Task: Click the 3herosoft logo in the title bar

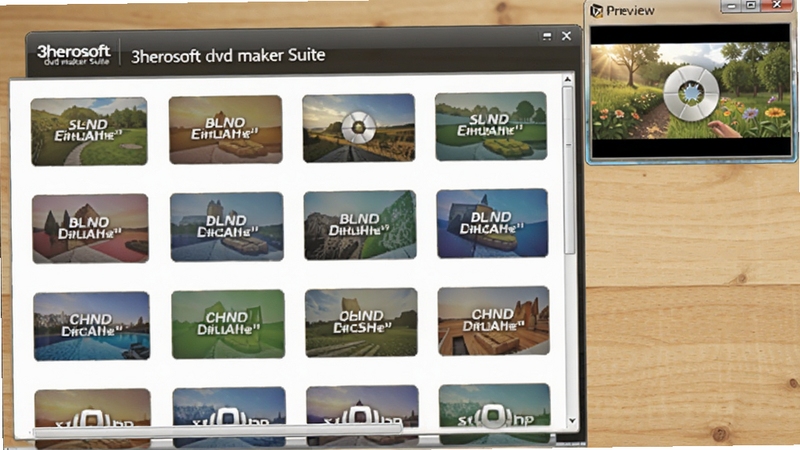Action: click(73, 54)
